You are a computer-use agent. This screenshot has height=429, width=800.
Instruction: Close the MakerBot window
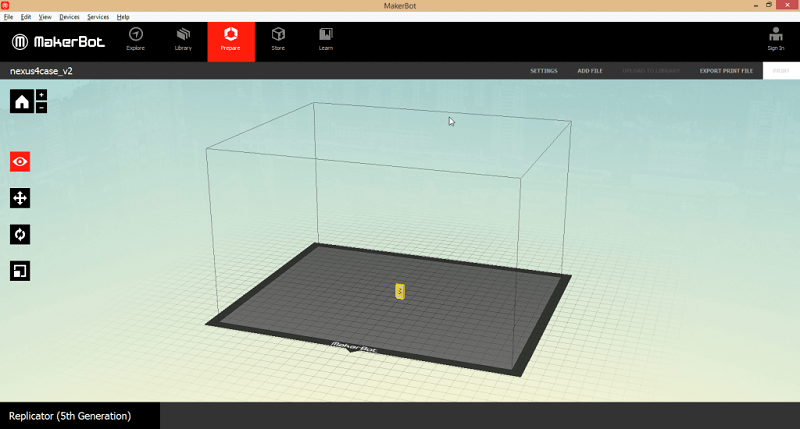(788, 5)
